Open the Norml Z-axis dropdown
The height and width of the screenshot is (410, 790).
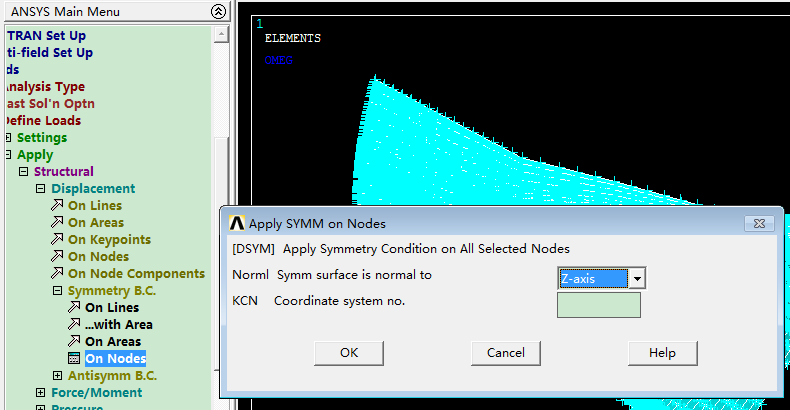pos(637,278)
